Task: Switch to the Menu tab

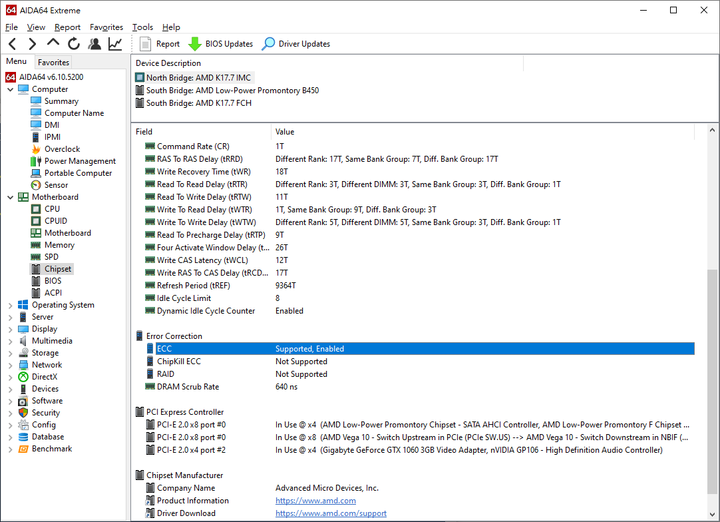Action: pos(17,61)
